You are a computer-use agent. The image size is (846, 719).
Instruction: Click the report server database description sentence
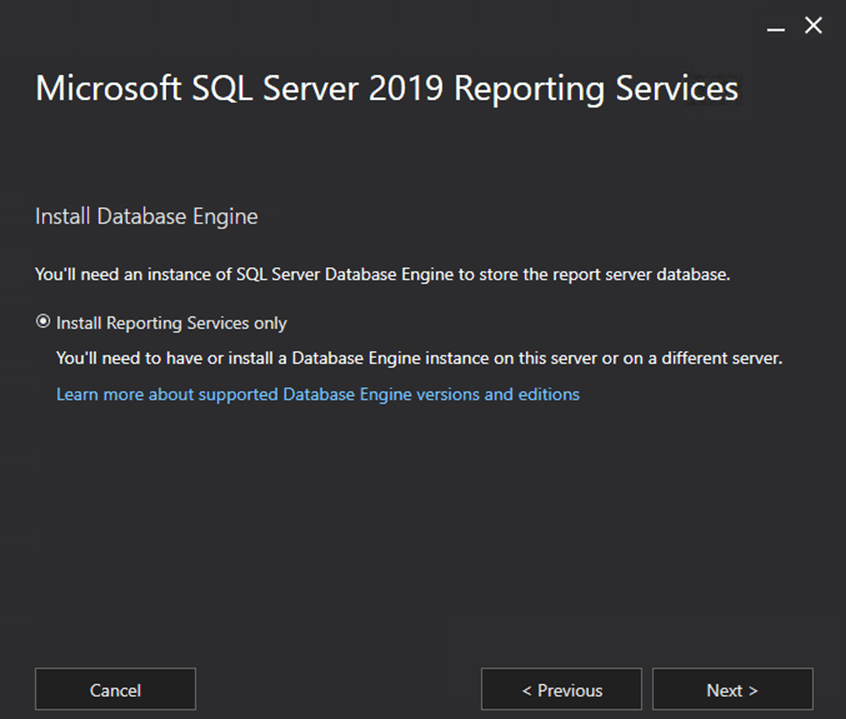[382, 274]
